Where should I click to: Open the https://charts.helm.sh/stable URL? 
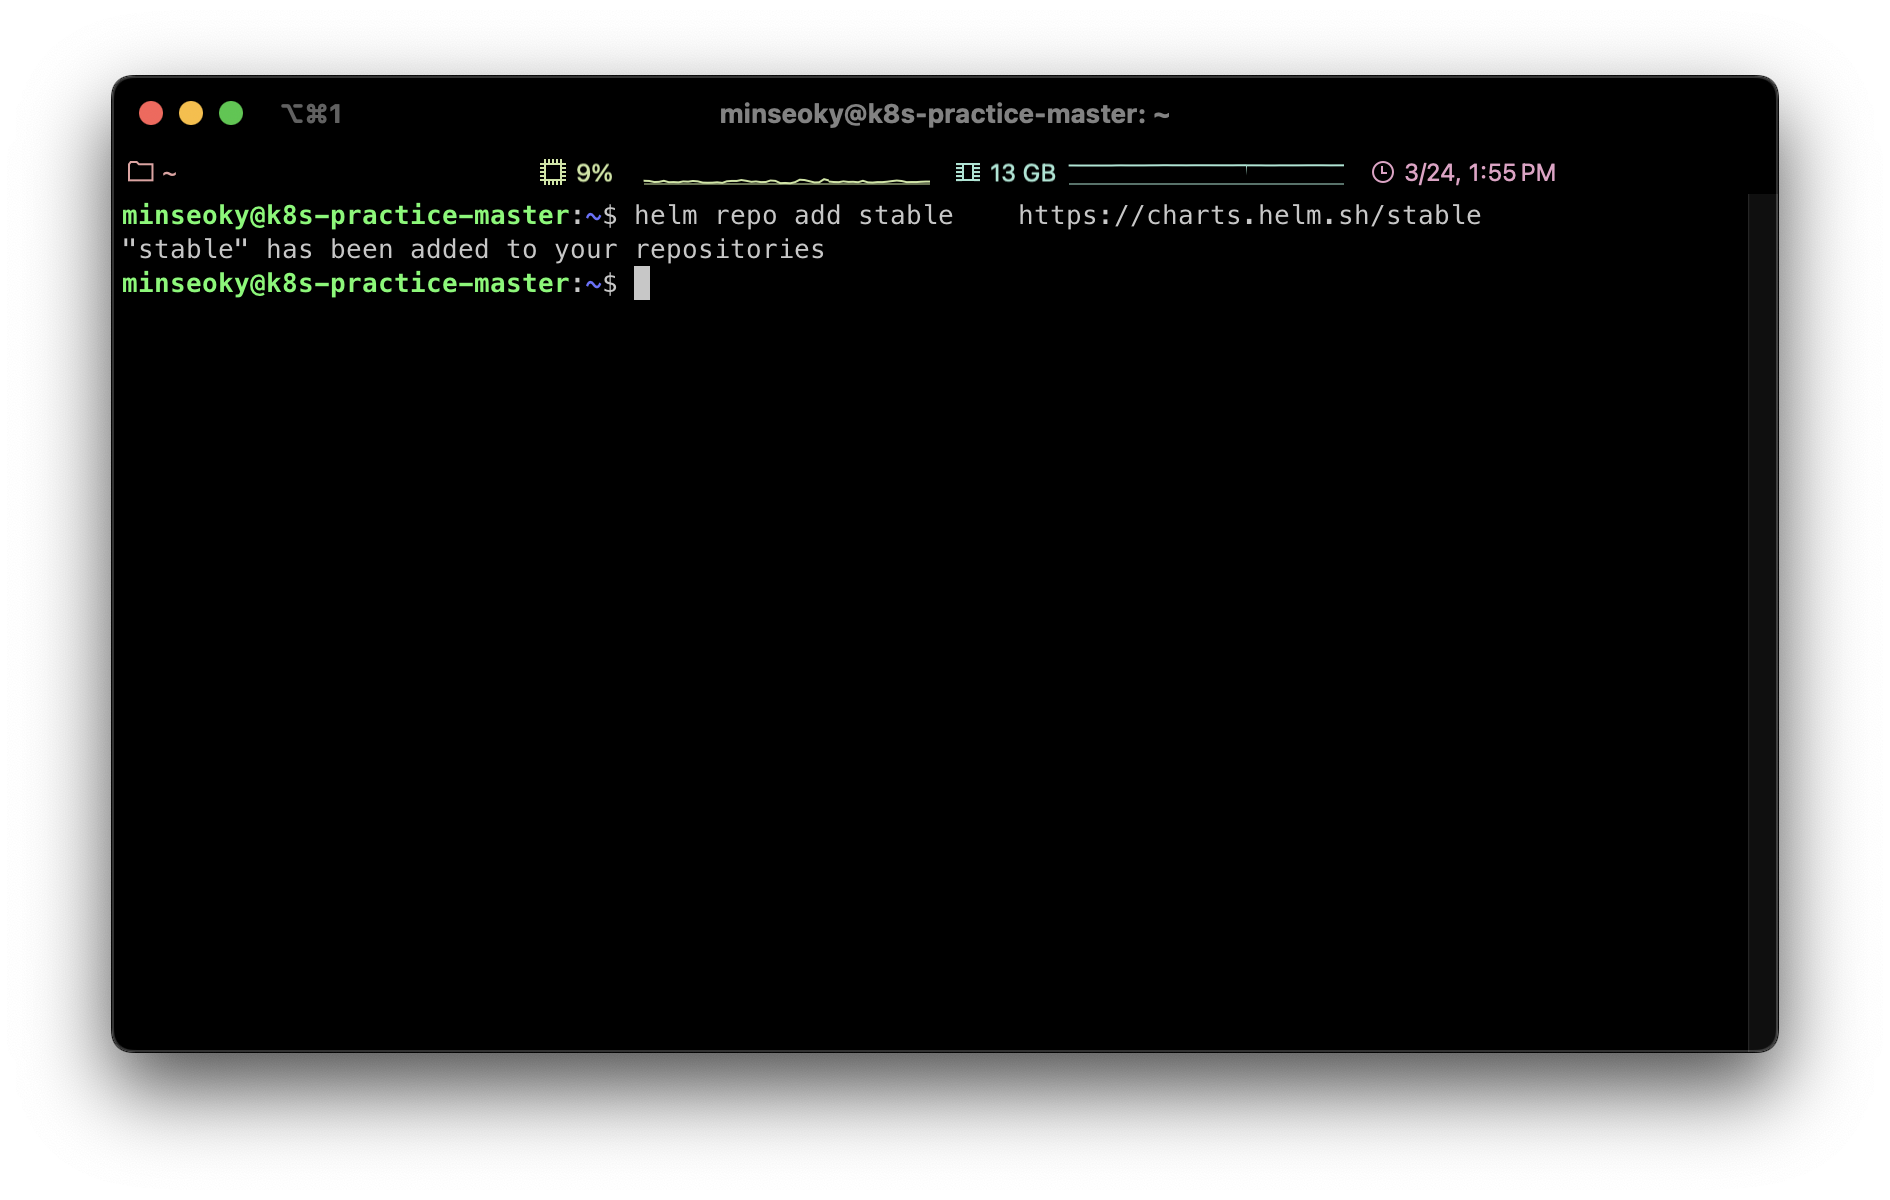[1249, 216]
